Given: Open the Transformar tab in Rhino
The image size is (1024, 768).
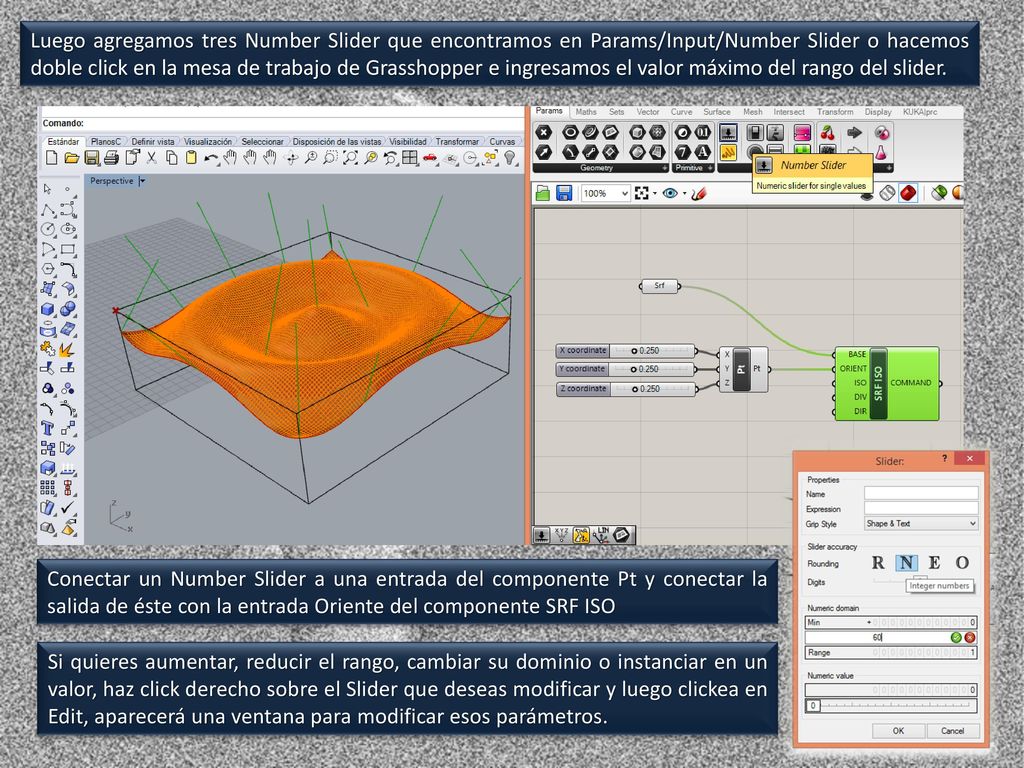Looking at the screenshot, I should click(x=457, y=142).
